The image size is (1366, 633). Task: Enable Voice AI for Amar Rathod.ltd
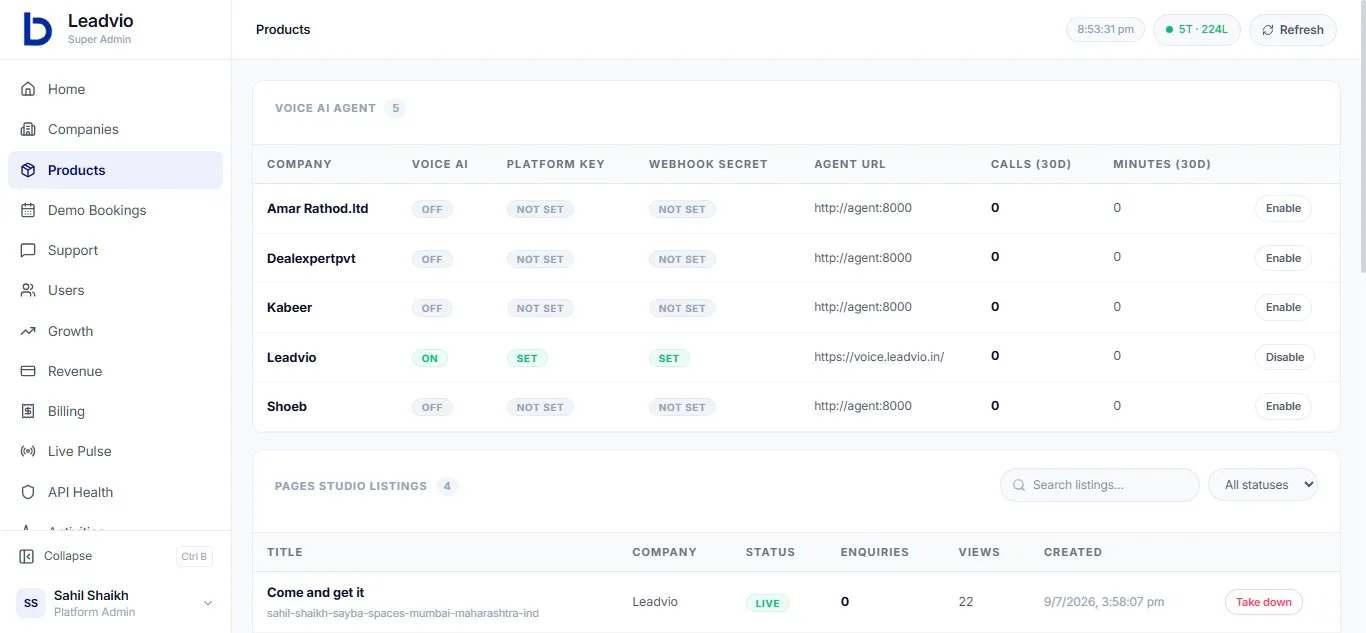(x=1283, y=208)
